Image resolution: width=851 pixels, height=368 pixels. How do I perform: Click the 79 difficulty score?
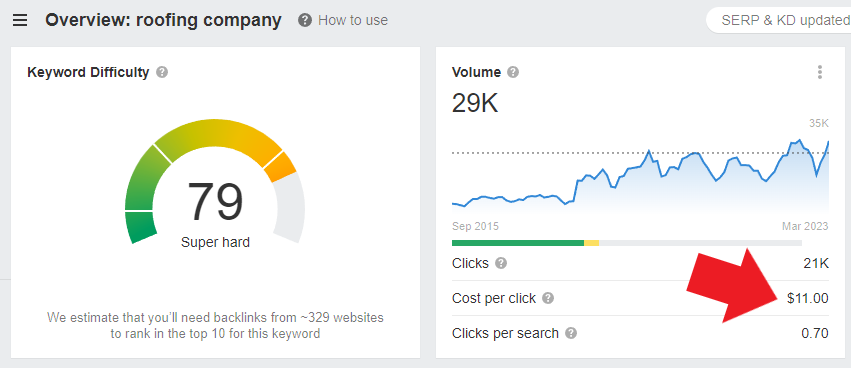(x=215, y=202)
